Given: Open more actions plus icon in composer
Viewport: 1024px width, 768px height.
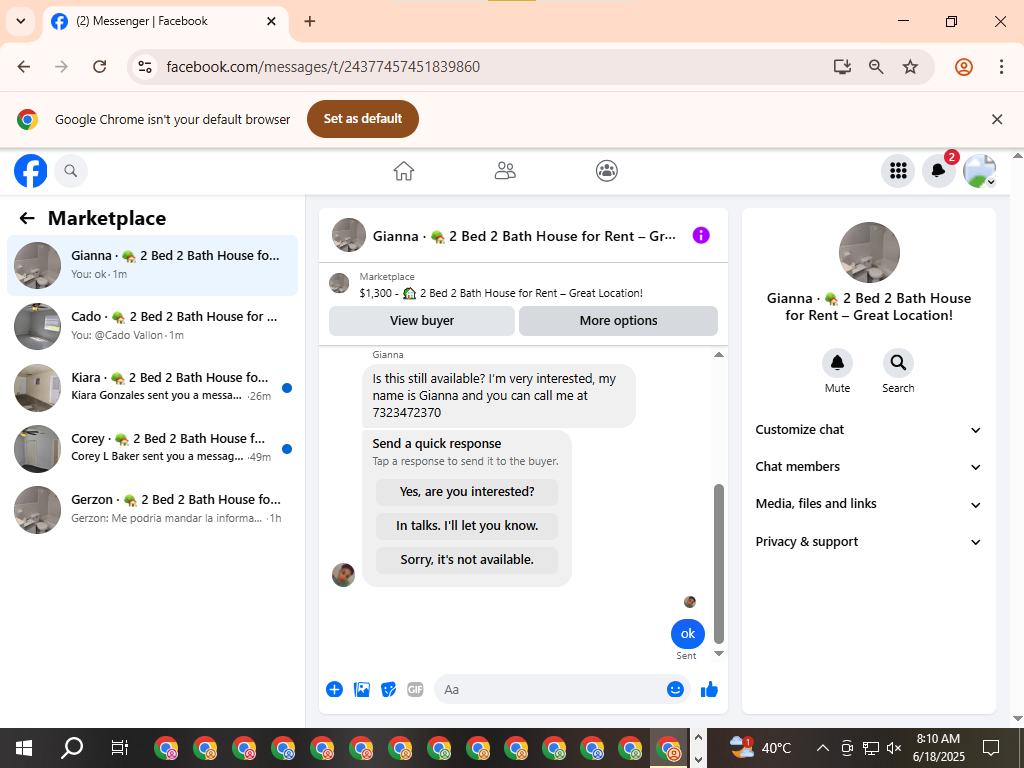Looking at the screenshot, I should pyautogui.click(x=334, y=689).
